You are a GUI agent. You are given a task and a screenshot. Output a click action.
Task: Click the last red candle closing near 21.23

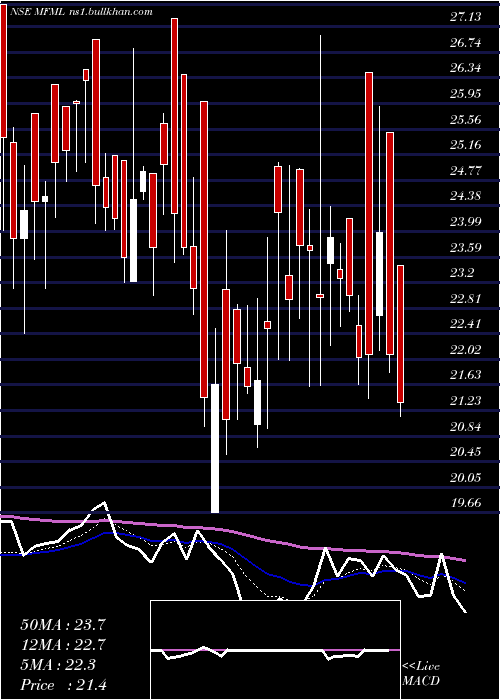pos(400,334)
